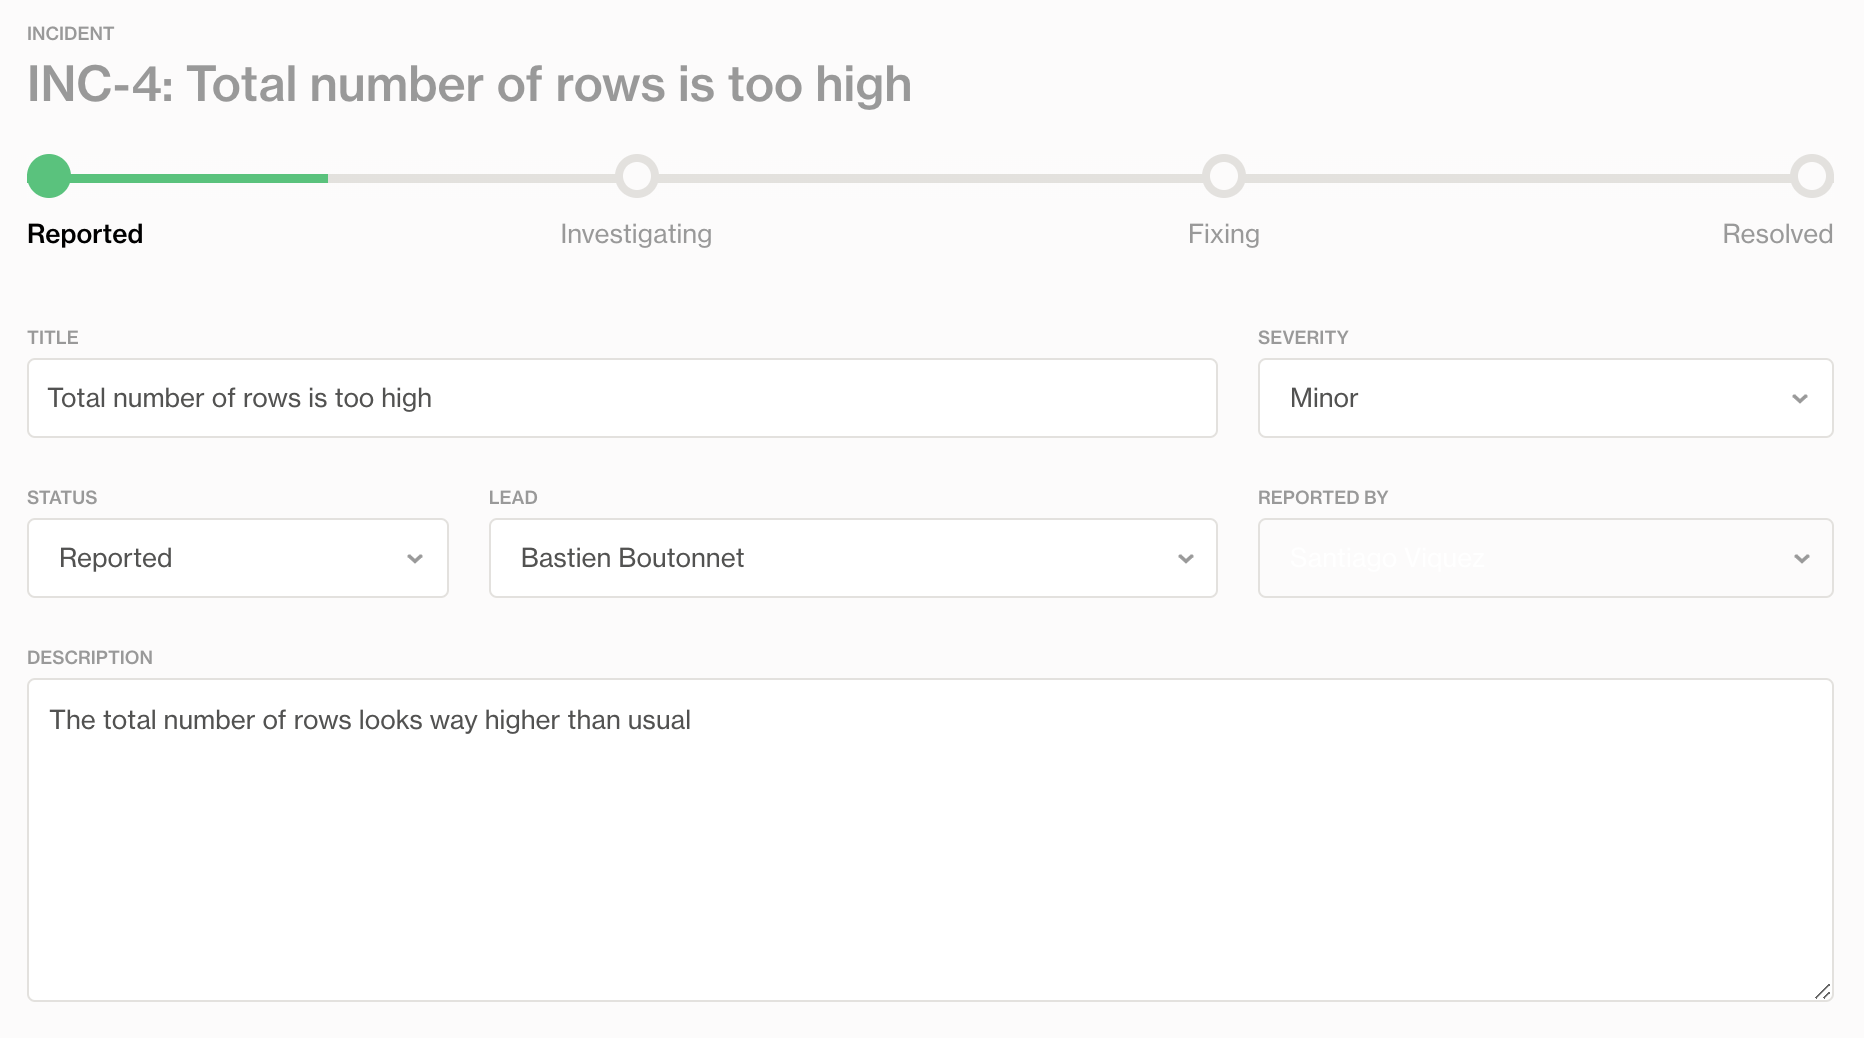Open the Lead dropdown showing Bastien Boutonnet
Image resolution: width=1864 pixels, height=1038 pixels.
point(853,558)
